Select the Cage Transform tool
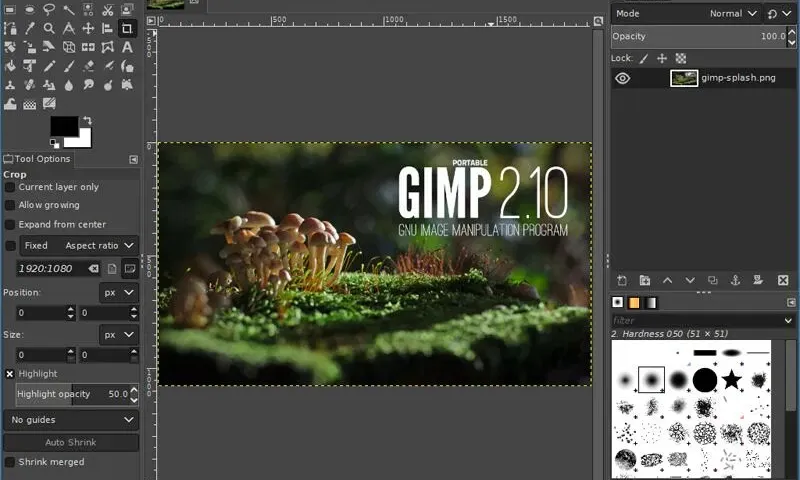Screen dimensions: 800x480 (x=108, y=47)
